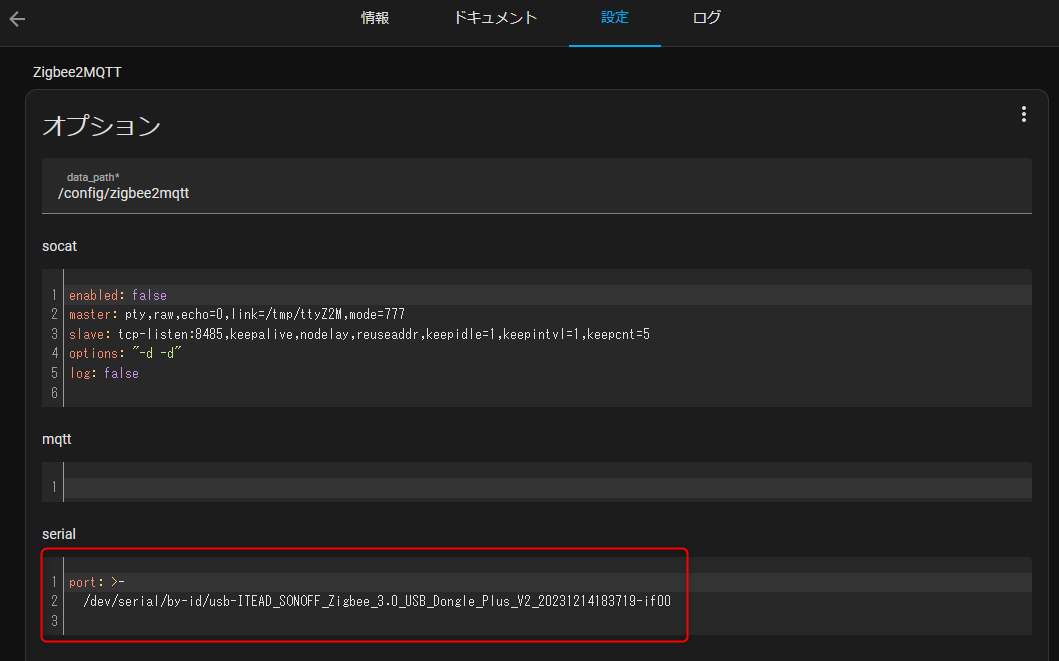Click the socat section label
Screen dimensions: 1059x661
[59, 246]
